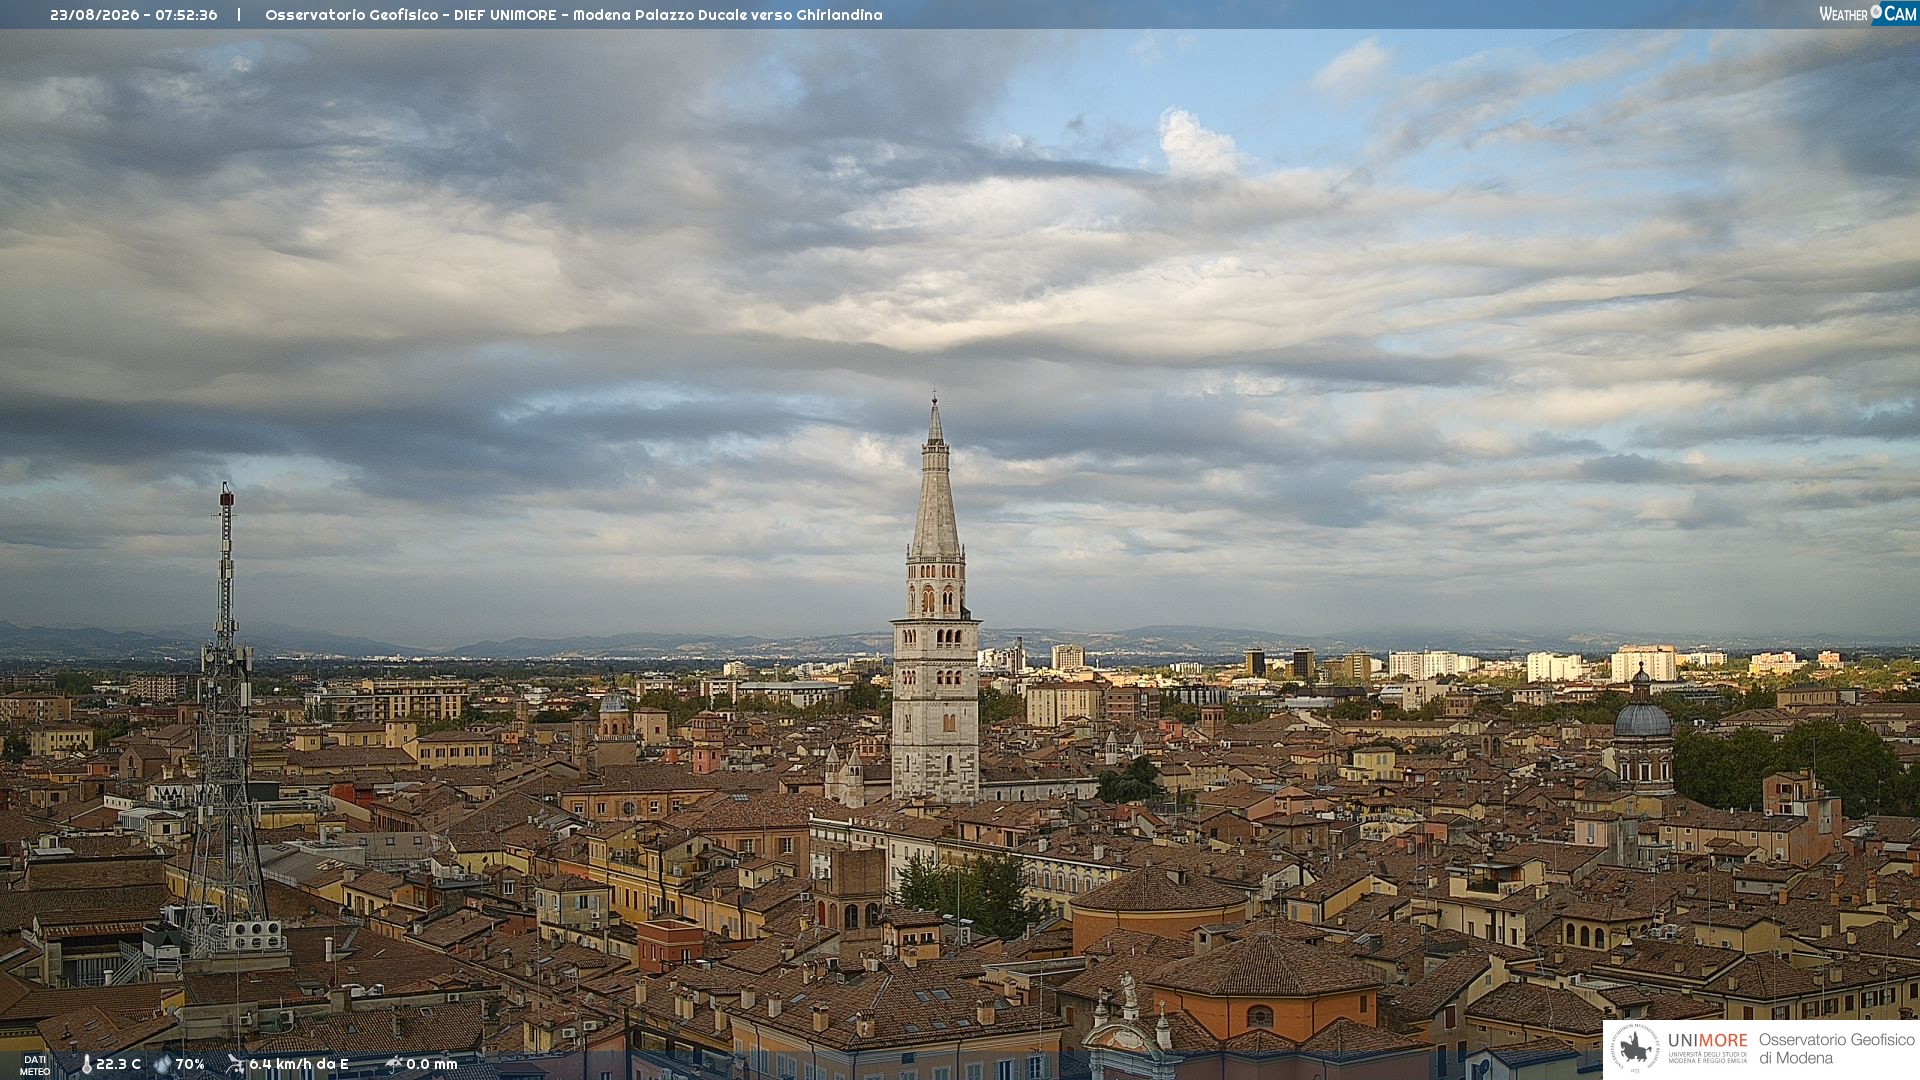Click the Ghirlandina bell tower spire
Image resolution: width=1920 pixels, height=1080 pixels.
click(935, 478)
